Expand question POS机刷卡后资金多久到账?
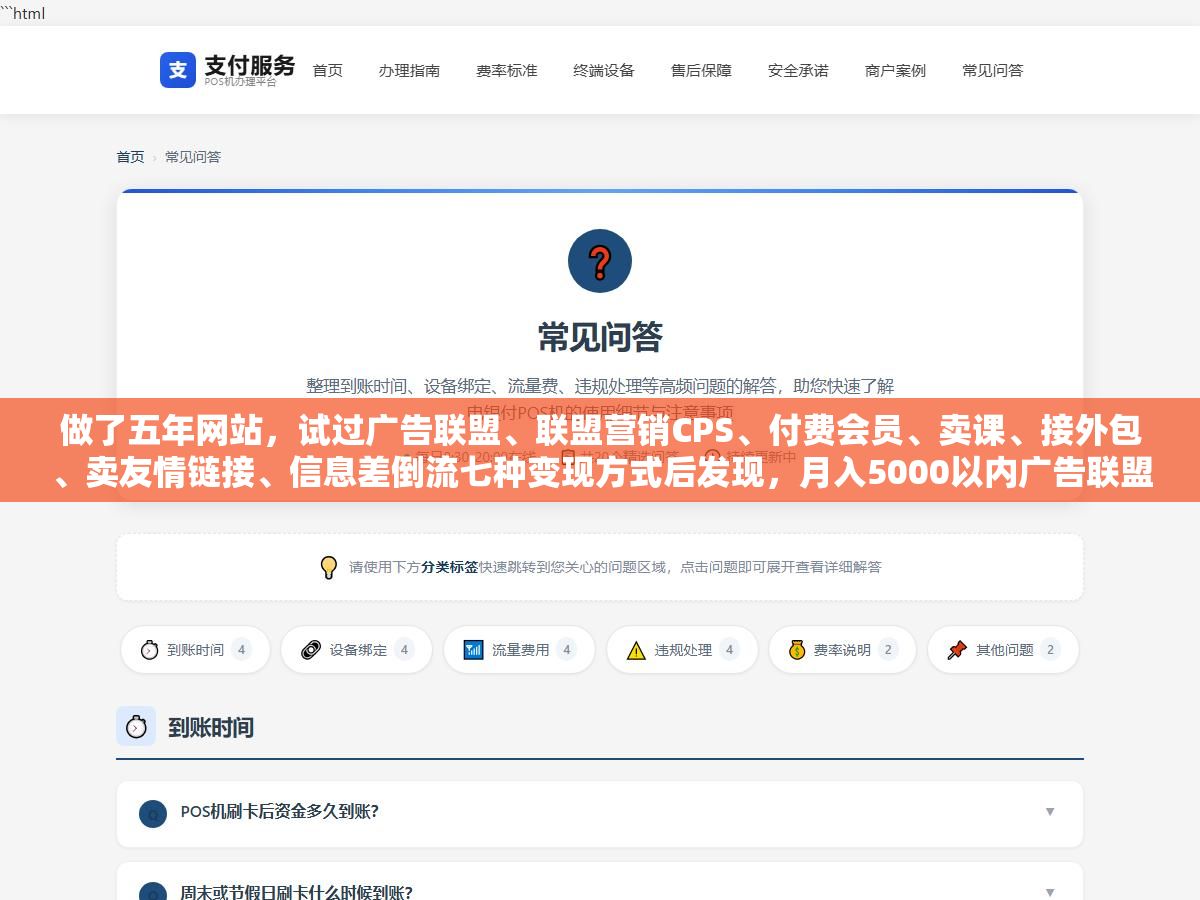Screen dimensions: 1200x900 coord(600,812)
